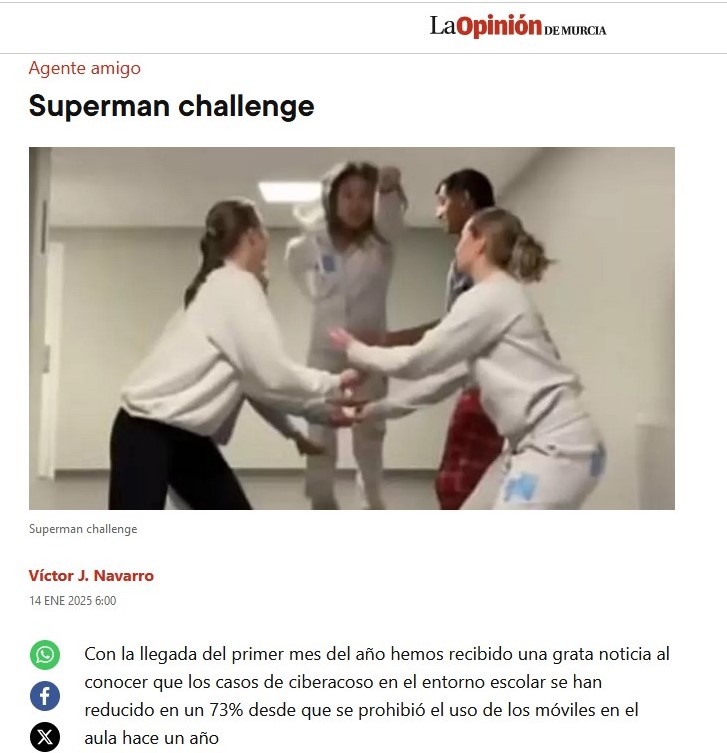Open La Opinión de Murcia homepage logo
Image resolution: width=727 pixels, height=753 pixels.
[518, 26]
